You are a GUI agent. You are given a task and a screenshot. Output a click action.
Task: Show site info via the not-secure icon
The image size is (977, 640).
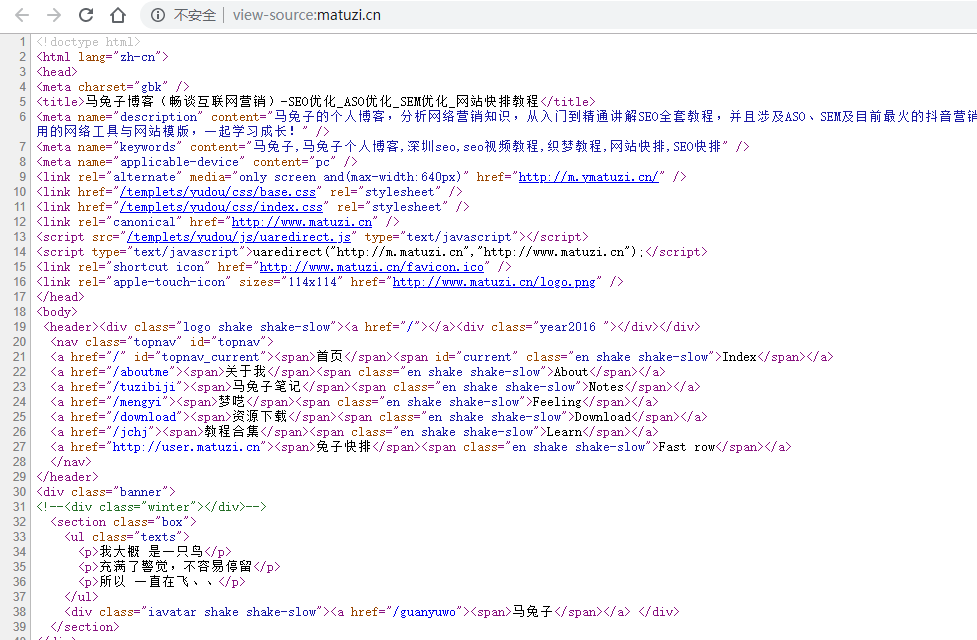[x=158, y=15]
